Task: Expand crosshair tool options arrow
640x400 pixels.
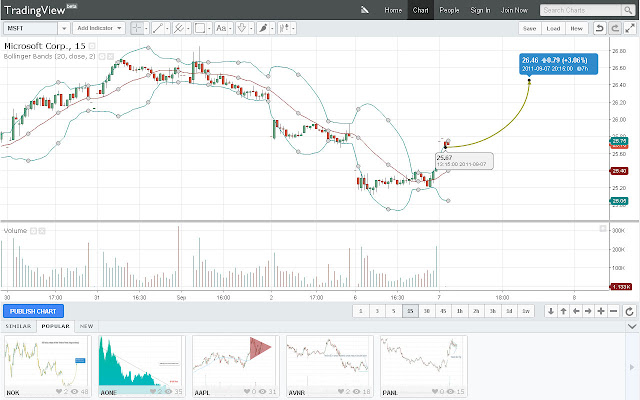Action: (146, 28)
